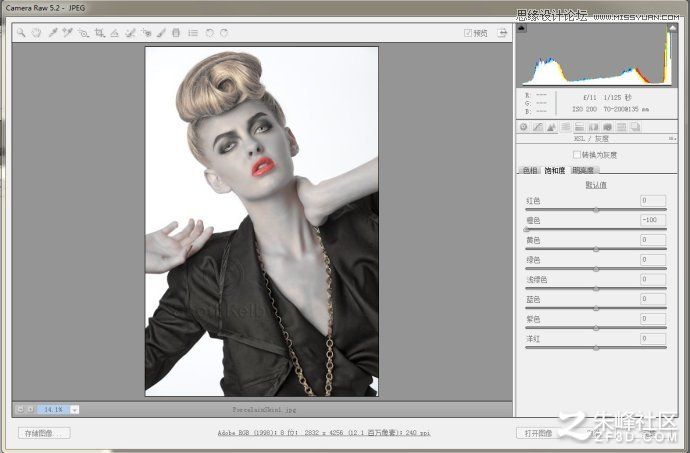The image size is (690, 453).
Task: Click the 橙色 saturation slider
Action: pos(596,229)
